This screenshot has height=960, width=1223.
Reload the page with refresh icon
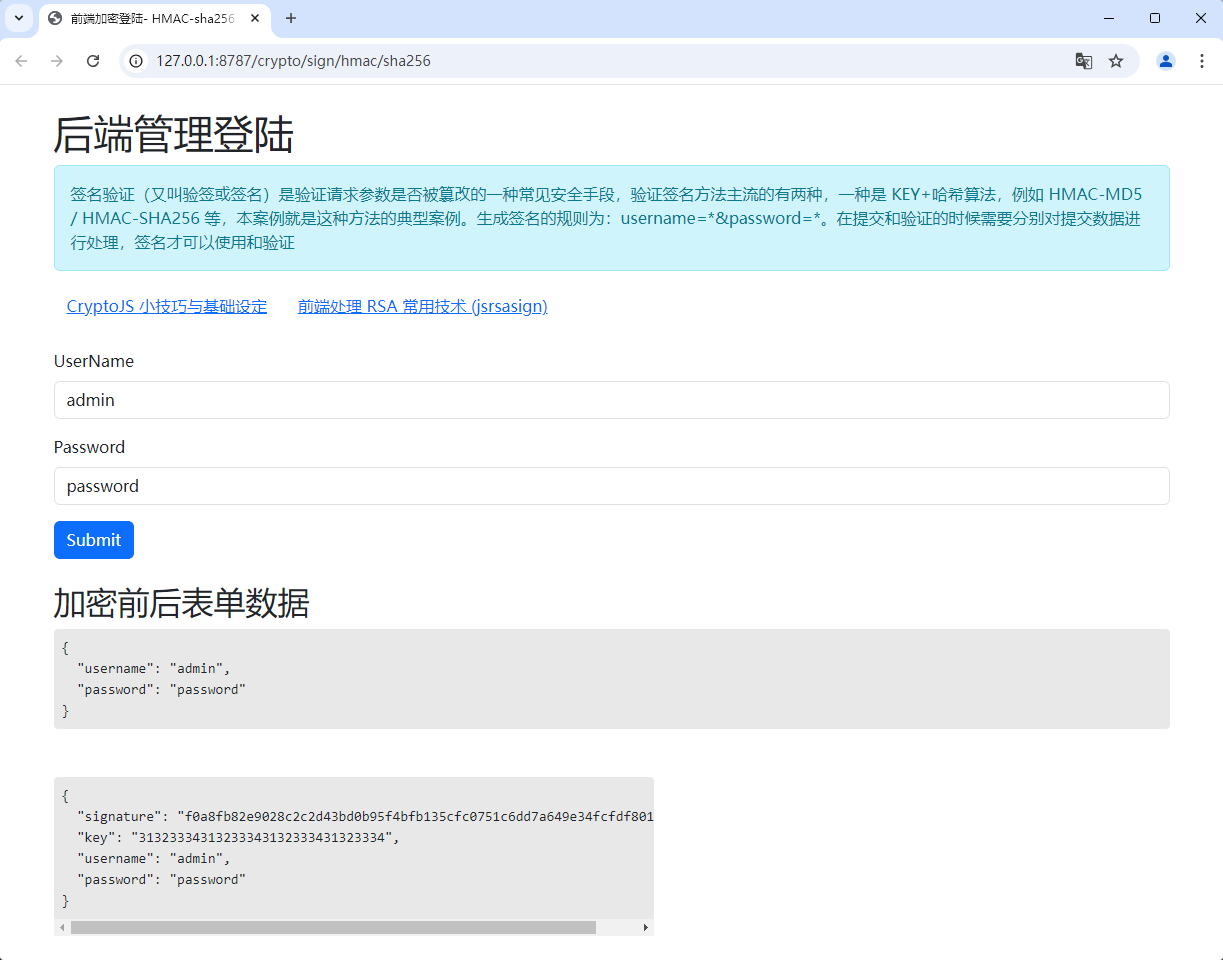93,61
